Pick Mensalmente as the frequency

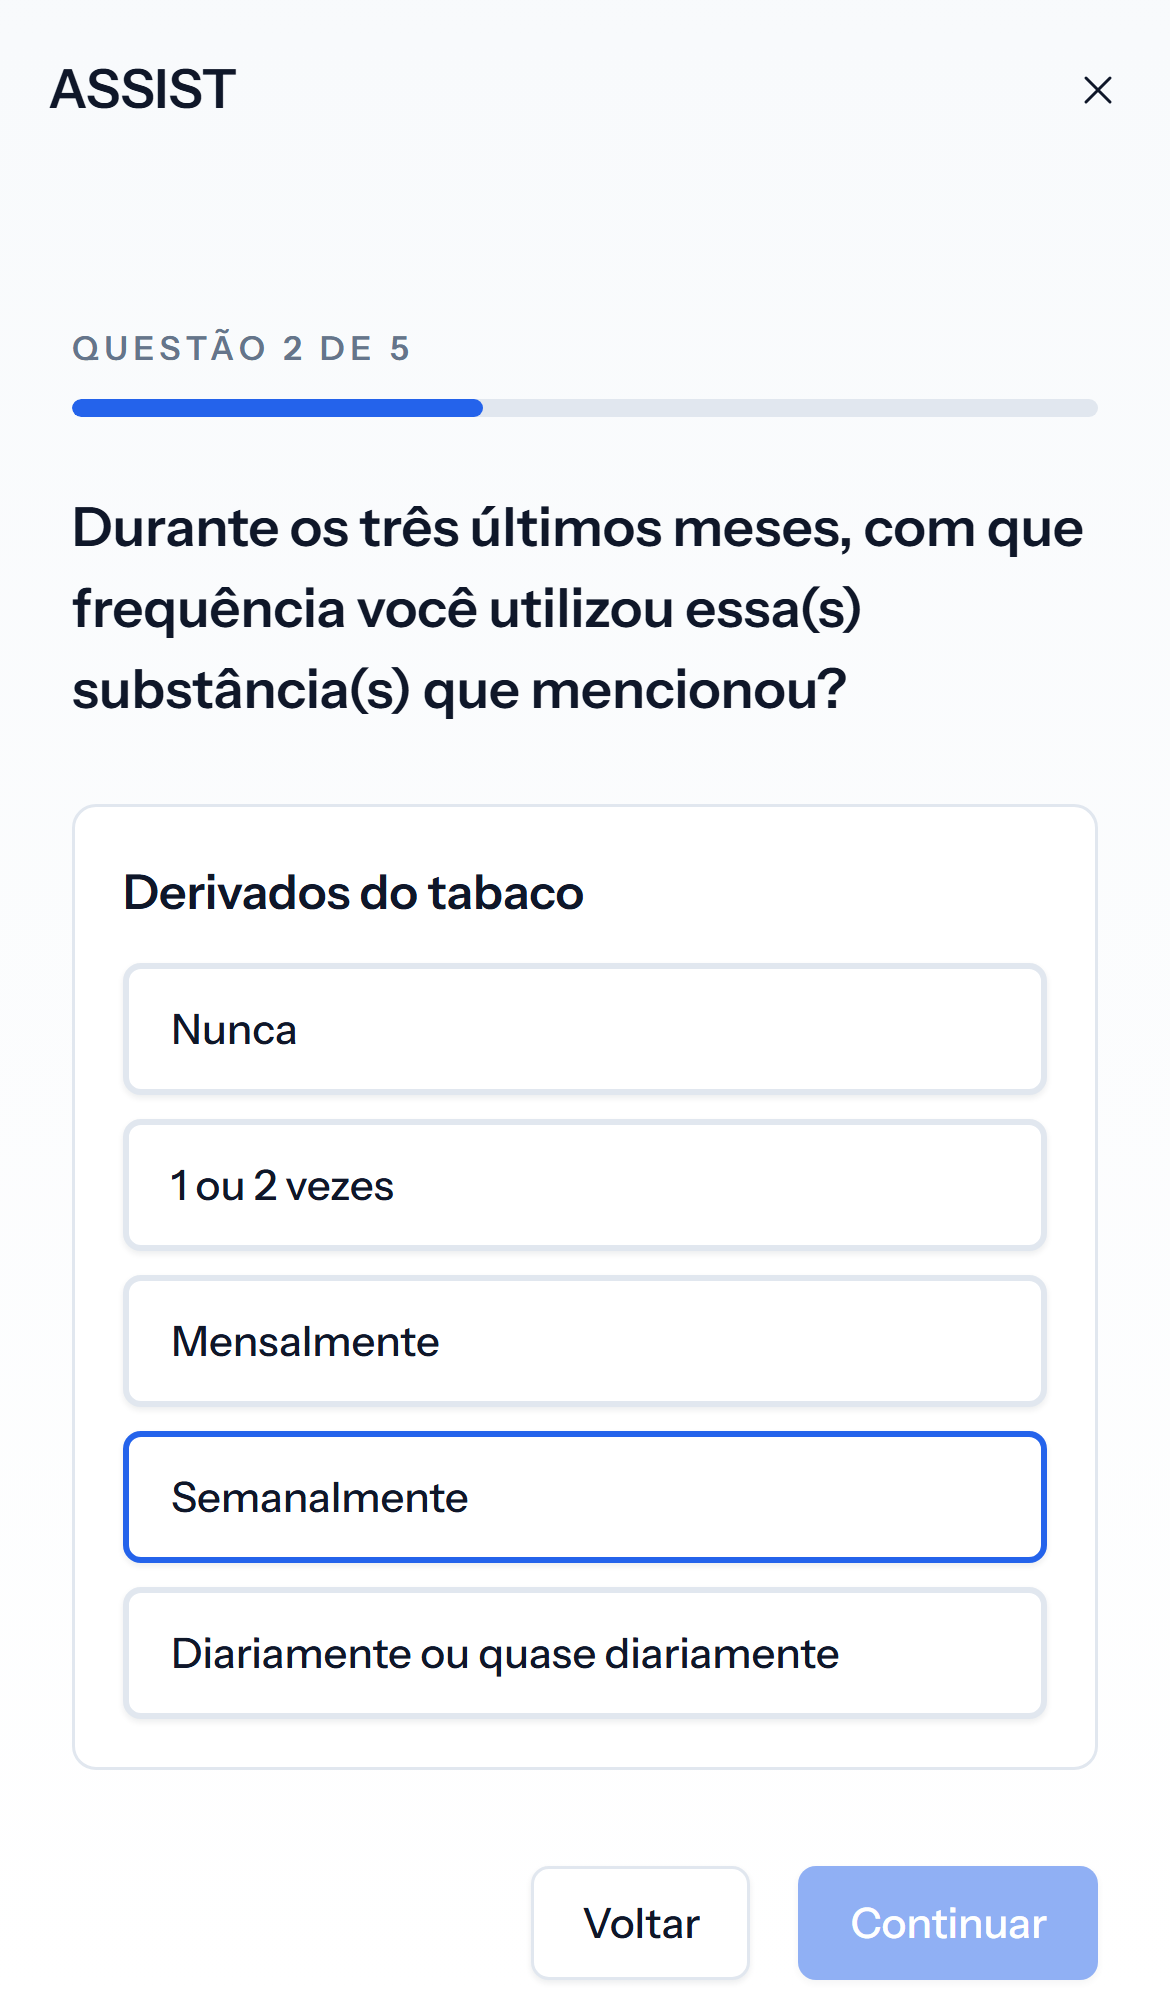(x=584, y=1341)
